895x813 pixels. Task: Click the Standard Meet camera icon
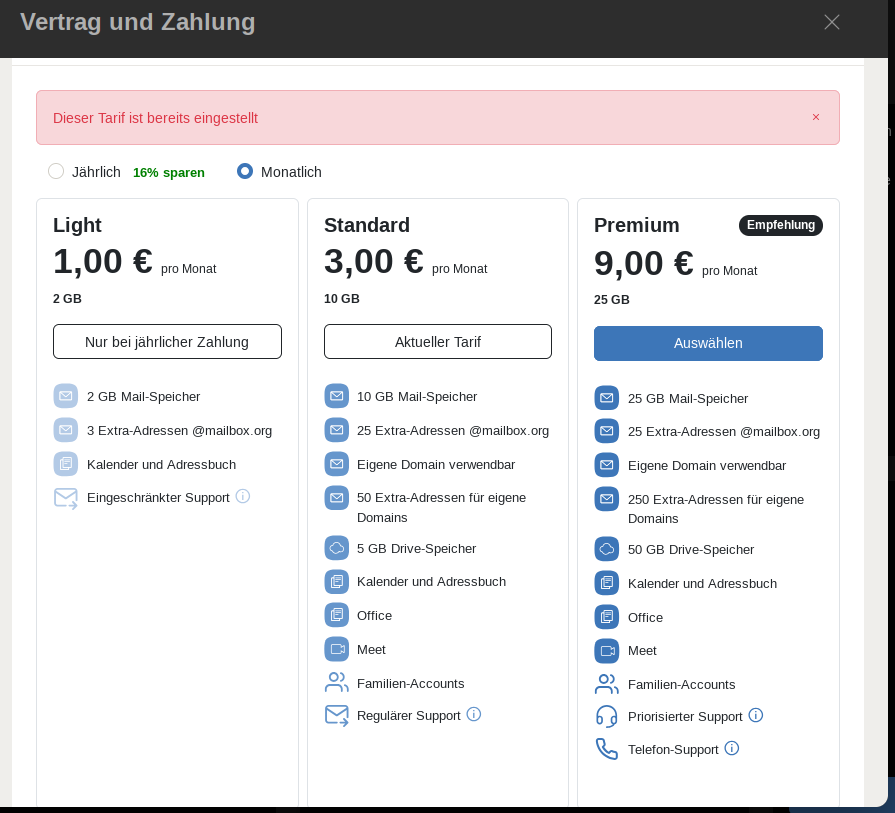coord(337,649)
